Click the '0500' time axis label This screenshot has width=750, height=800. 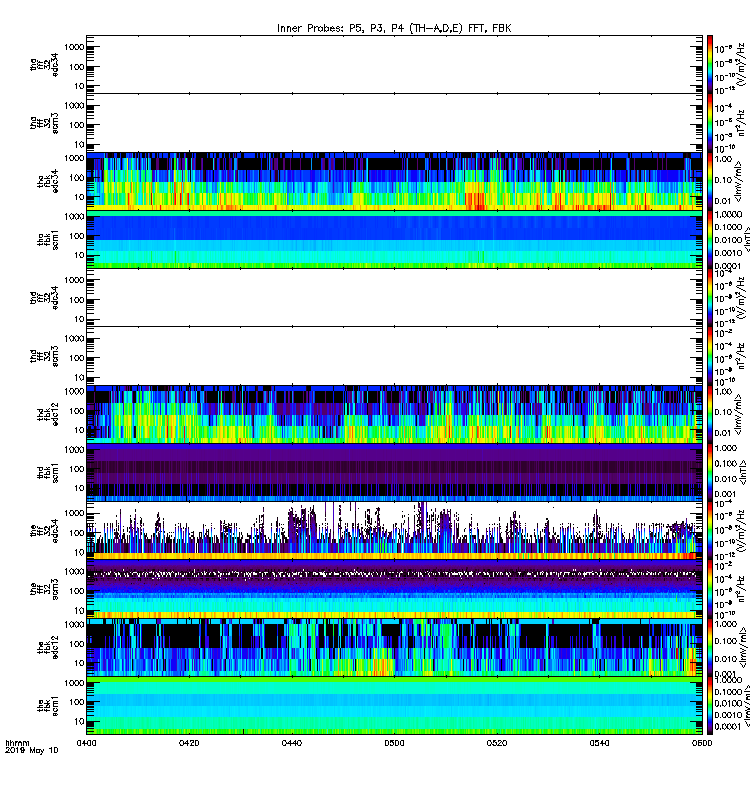tap(394, 743)
